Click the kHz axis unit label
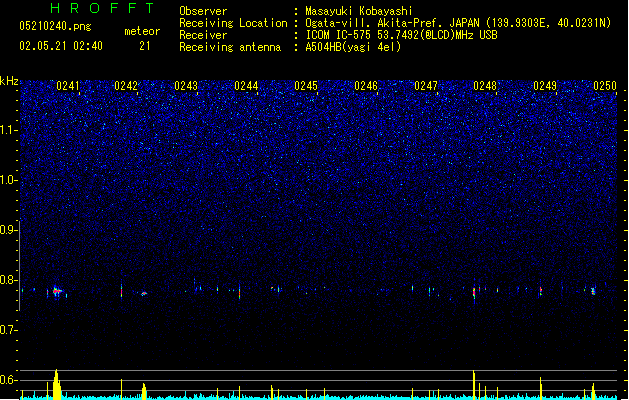This screenshot has height=400, width=629. (9, 81)
